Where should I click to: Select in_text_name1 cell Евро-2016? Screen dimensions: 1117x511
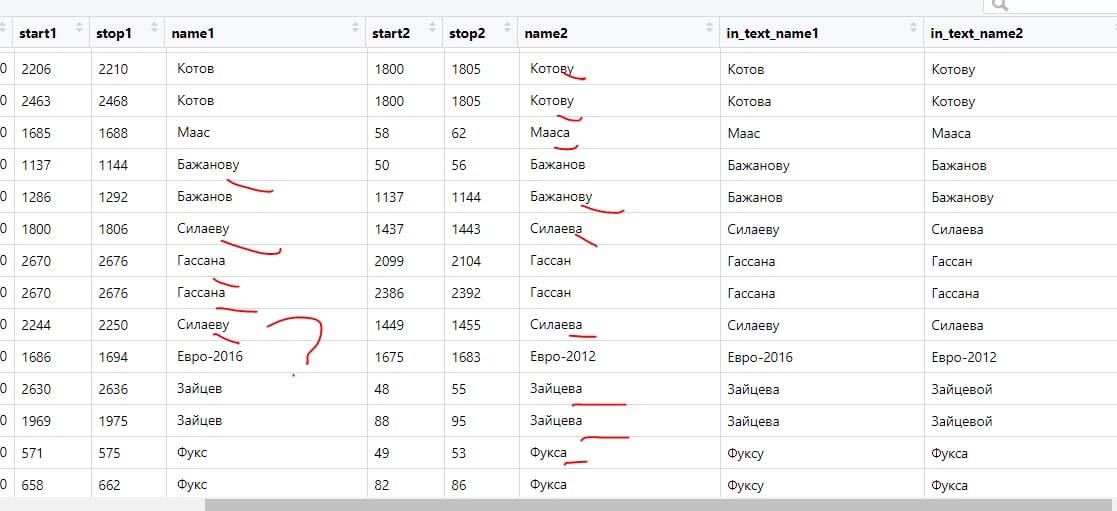tap(760, 357)
